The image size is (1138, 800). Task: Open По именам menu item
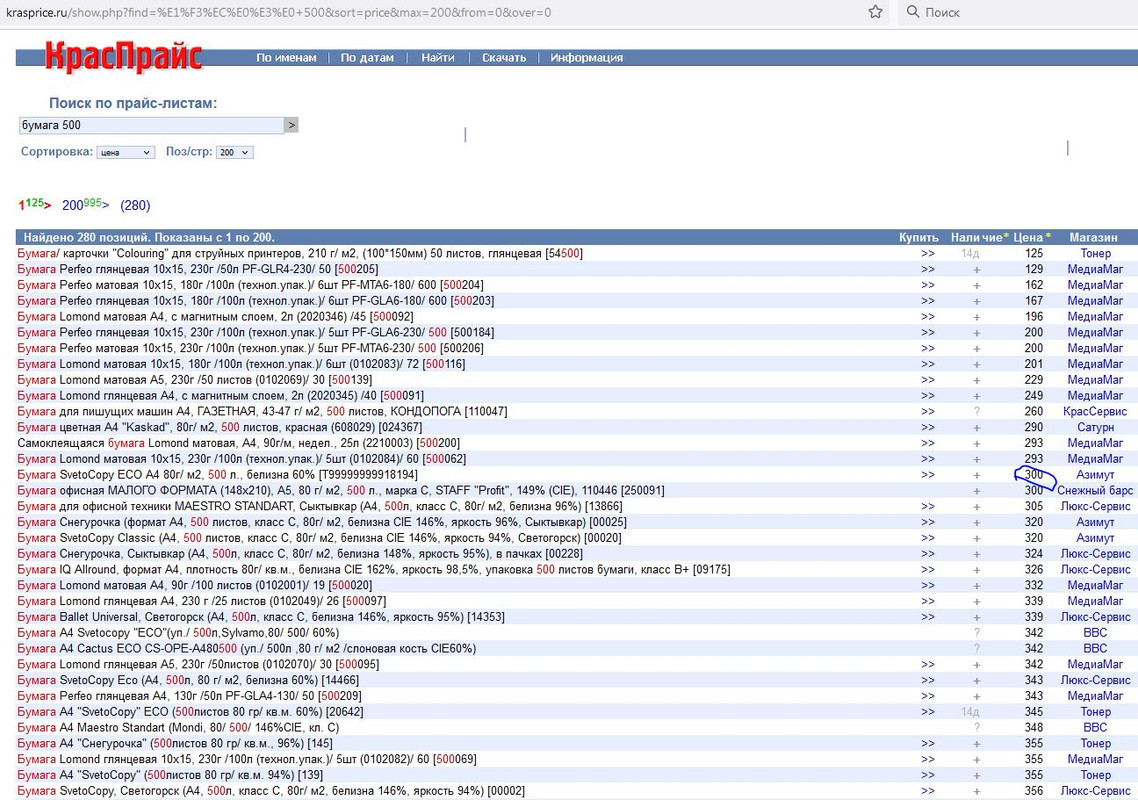tap(286, 57)
